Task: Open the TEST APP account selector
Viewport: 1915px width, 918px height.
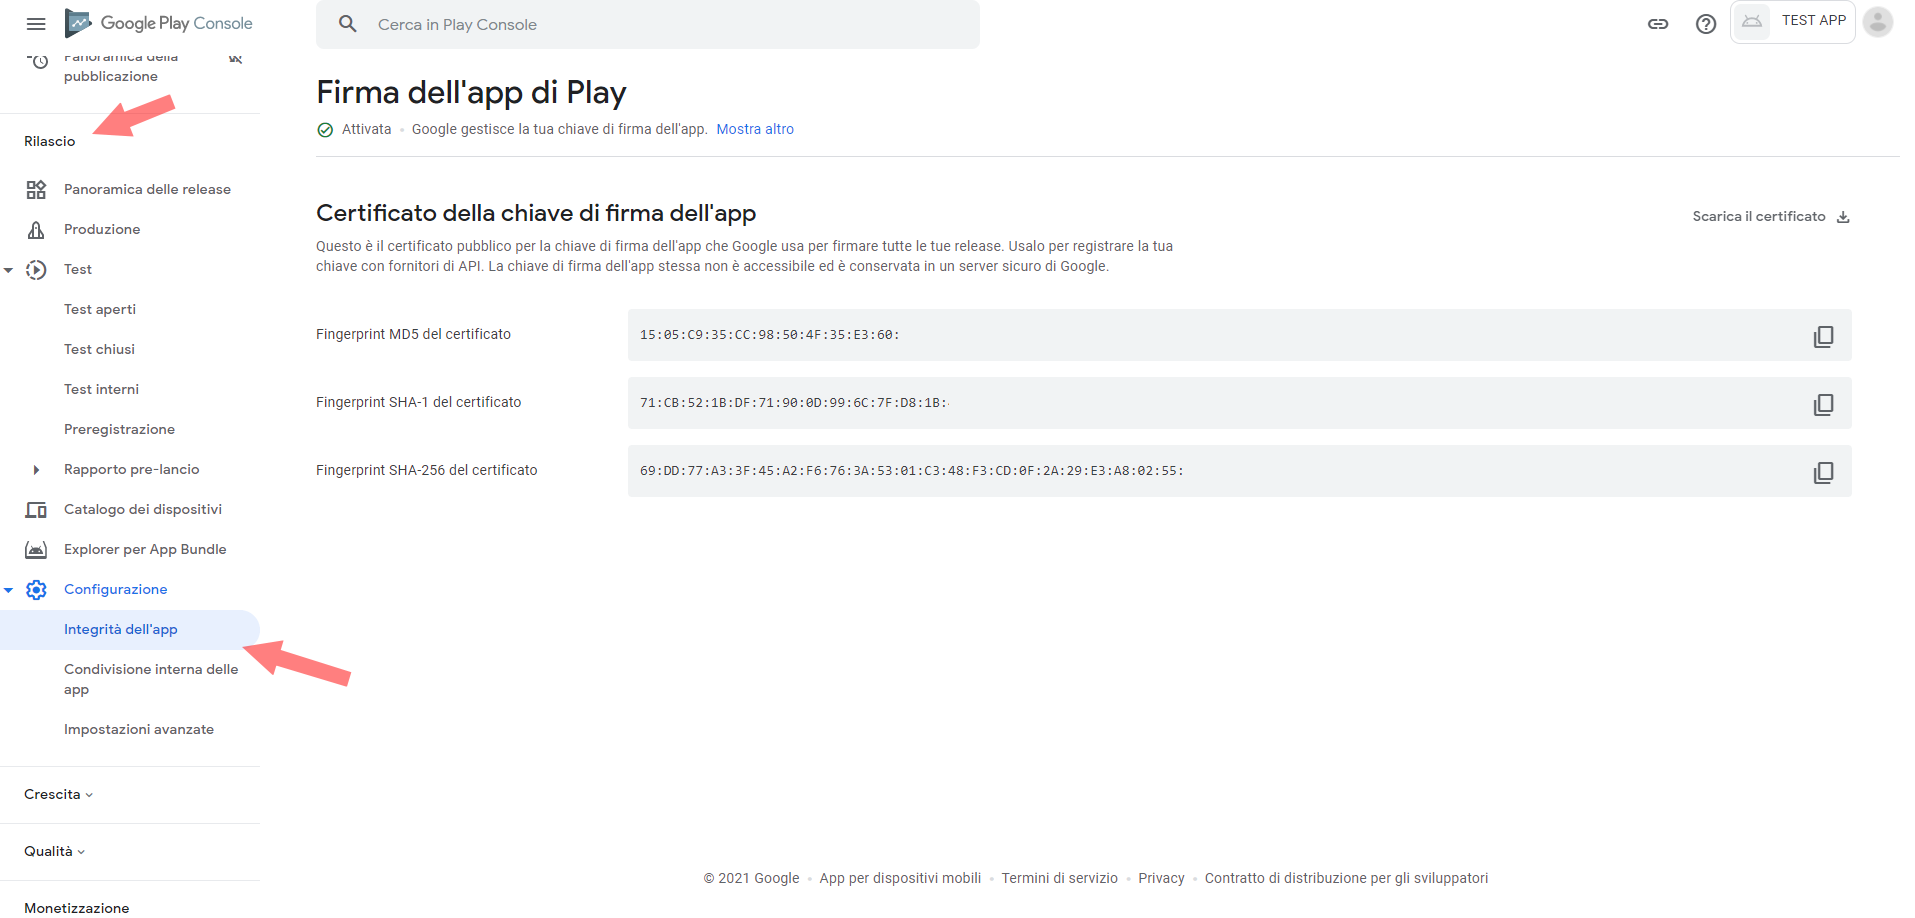Action: [x=1792, y=20]
